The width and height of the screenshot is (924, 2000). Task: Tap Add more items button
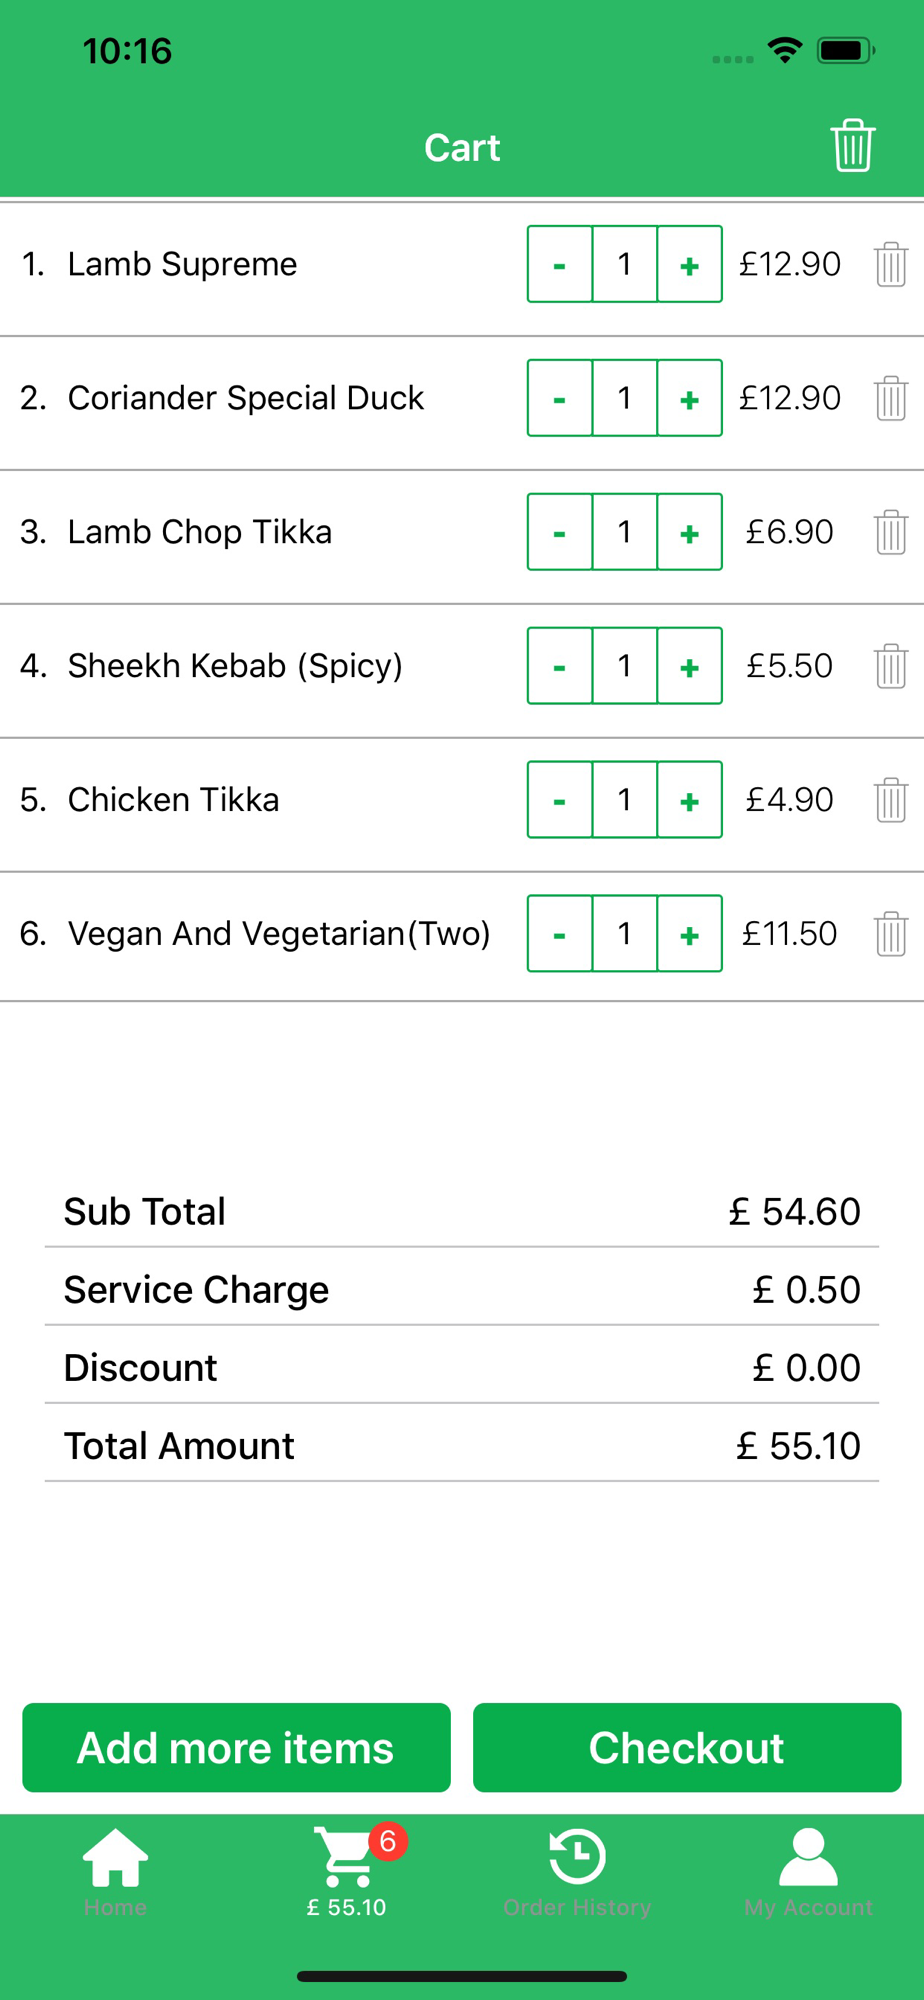coord(236,1748)
